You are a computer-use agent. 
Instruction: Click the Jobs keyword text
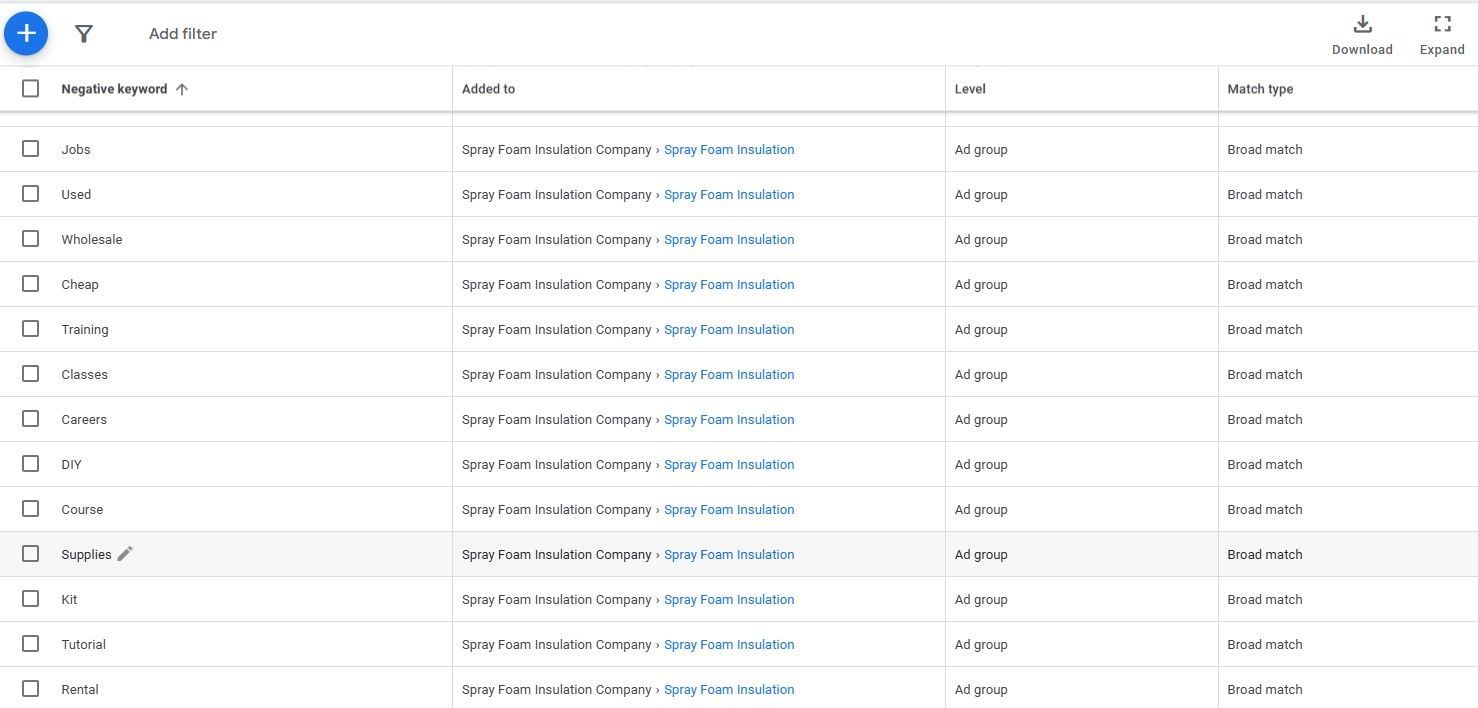[76, 150]
